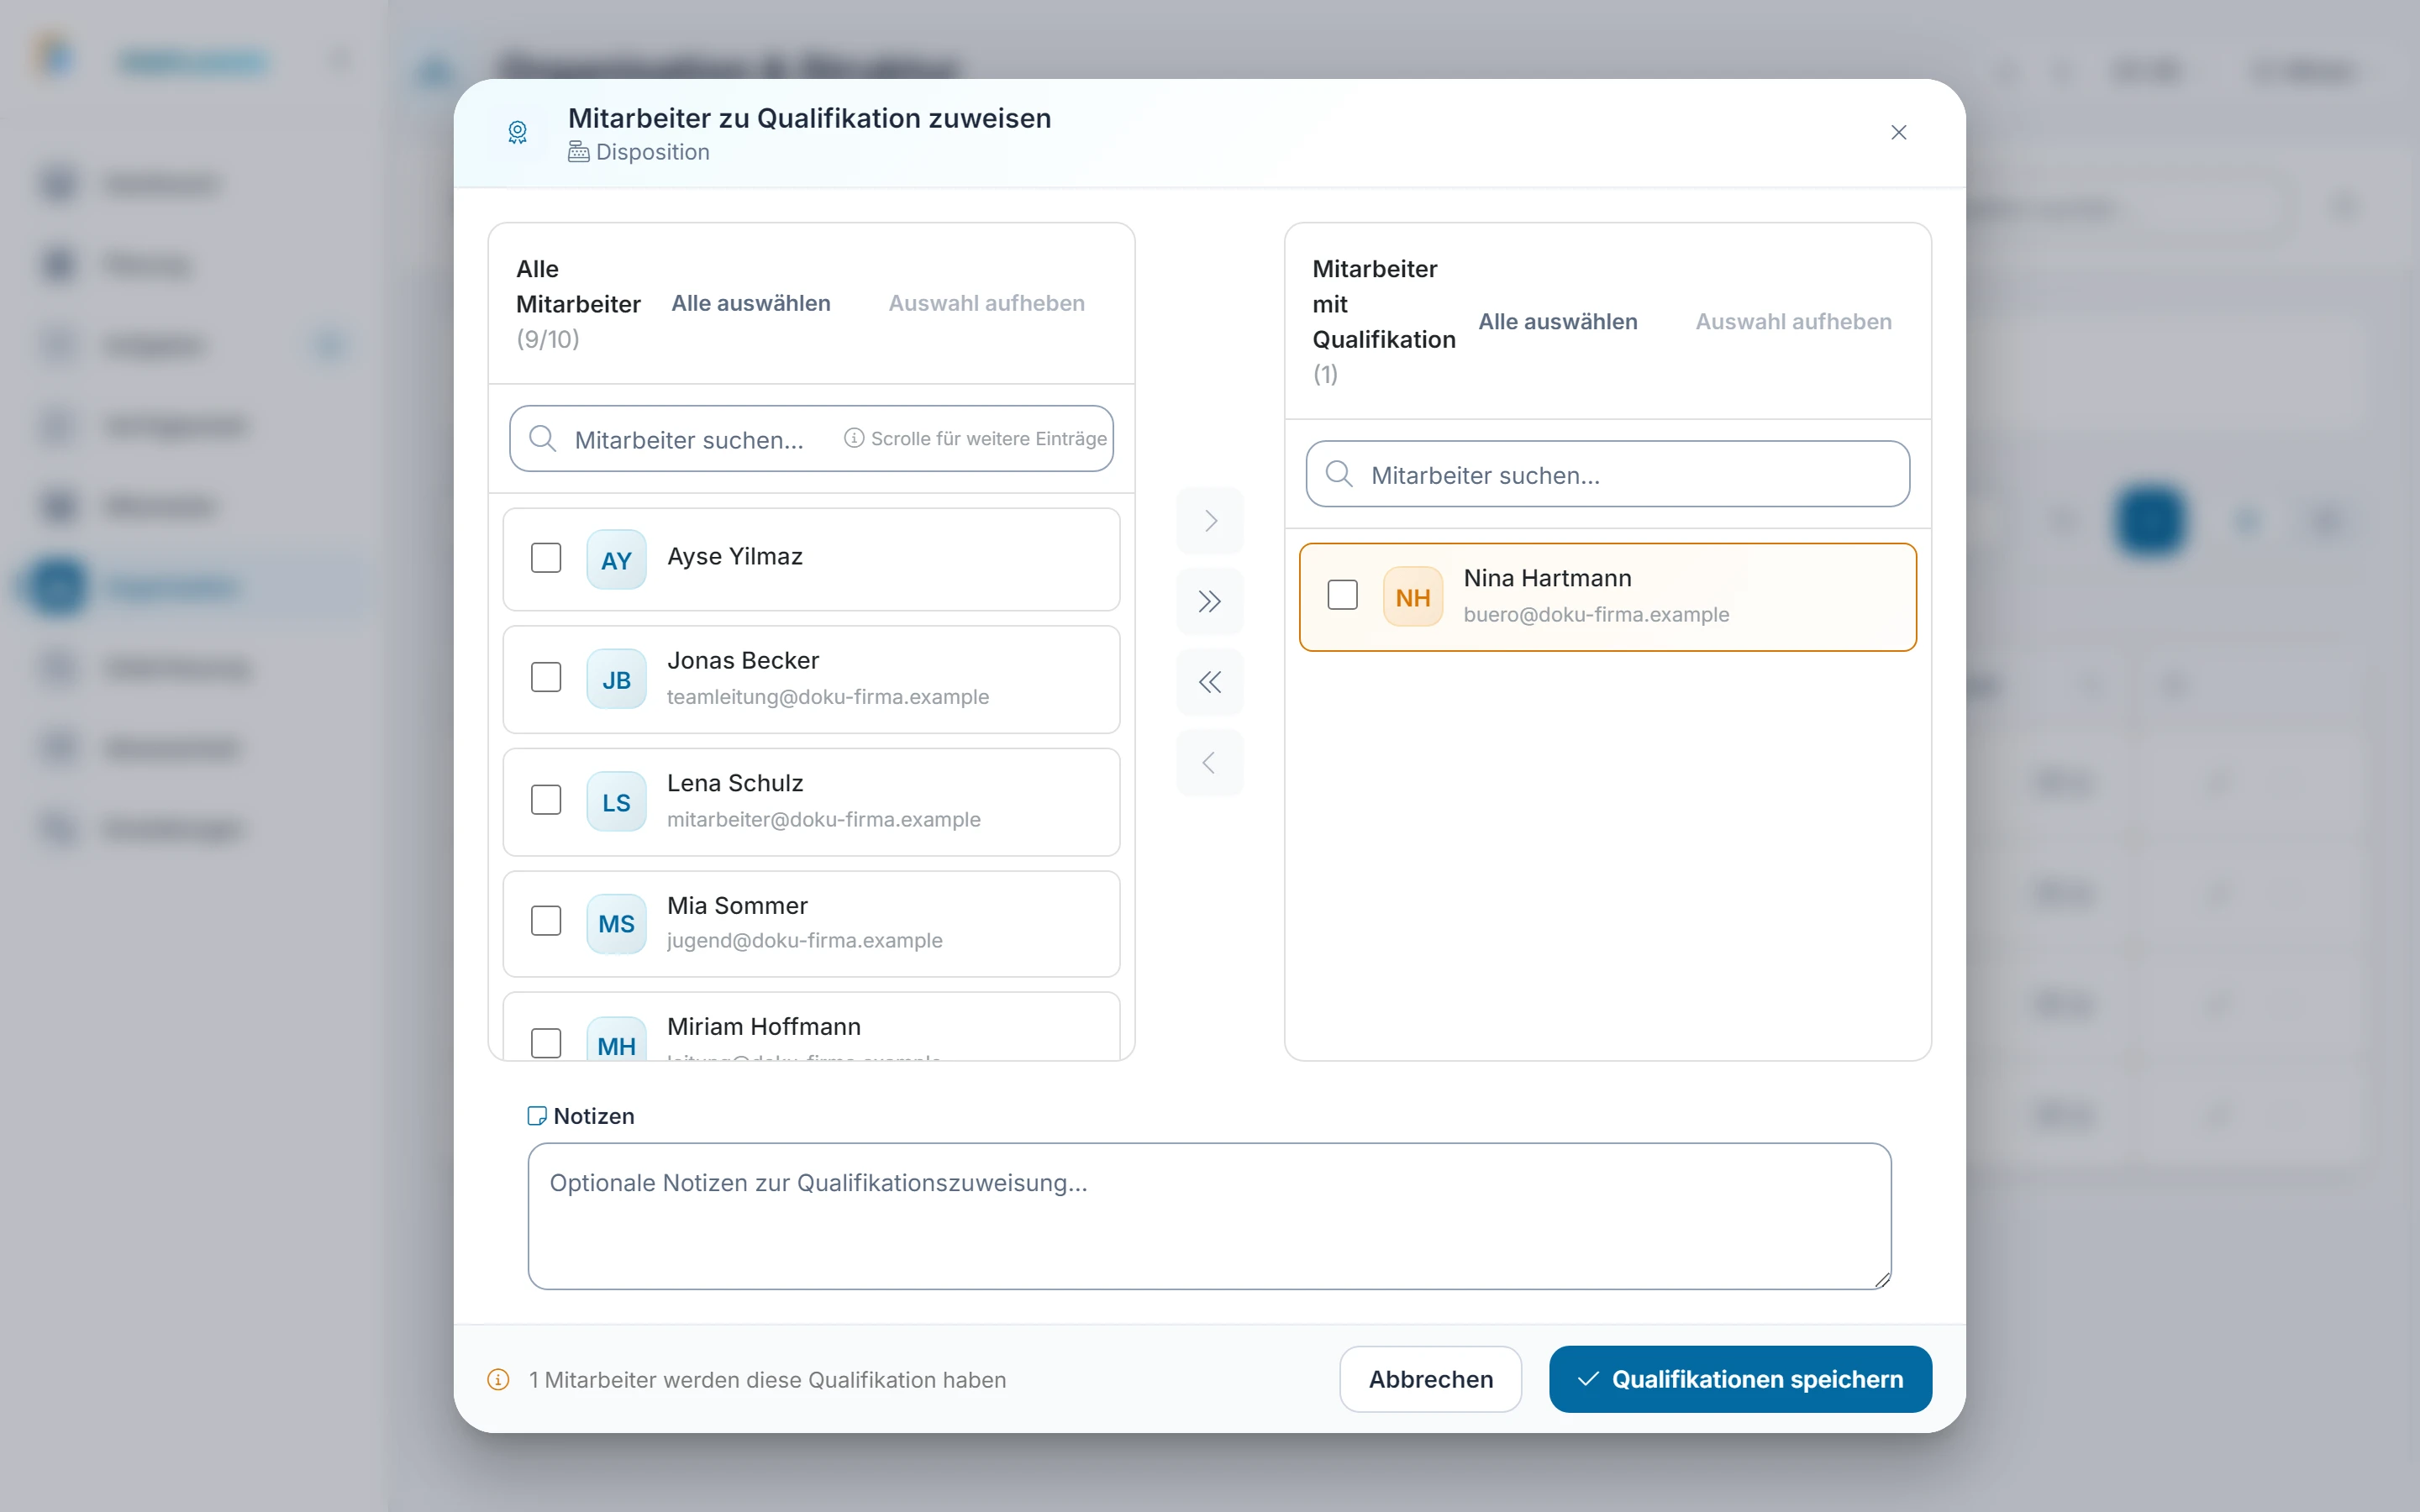Click the footer qualification count message
The height and width of the screenshot is (1512, 2420).
coord(767,1380)
